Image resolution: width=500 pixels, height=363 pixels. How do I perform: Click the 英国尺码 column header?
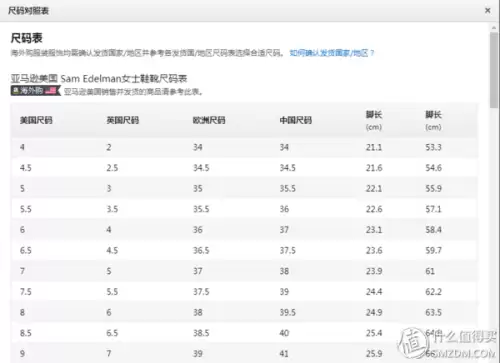pyautogui.click(x=123, y=120)
